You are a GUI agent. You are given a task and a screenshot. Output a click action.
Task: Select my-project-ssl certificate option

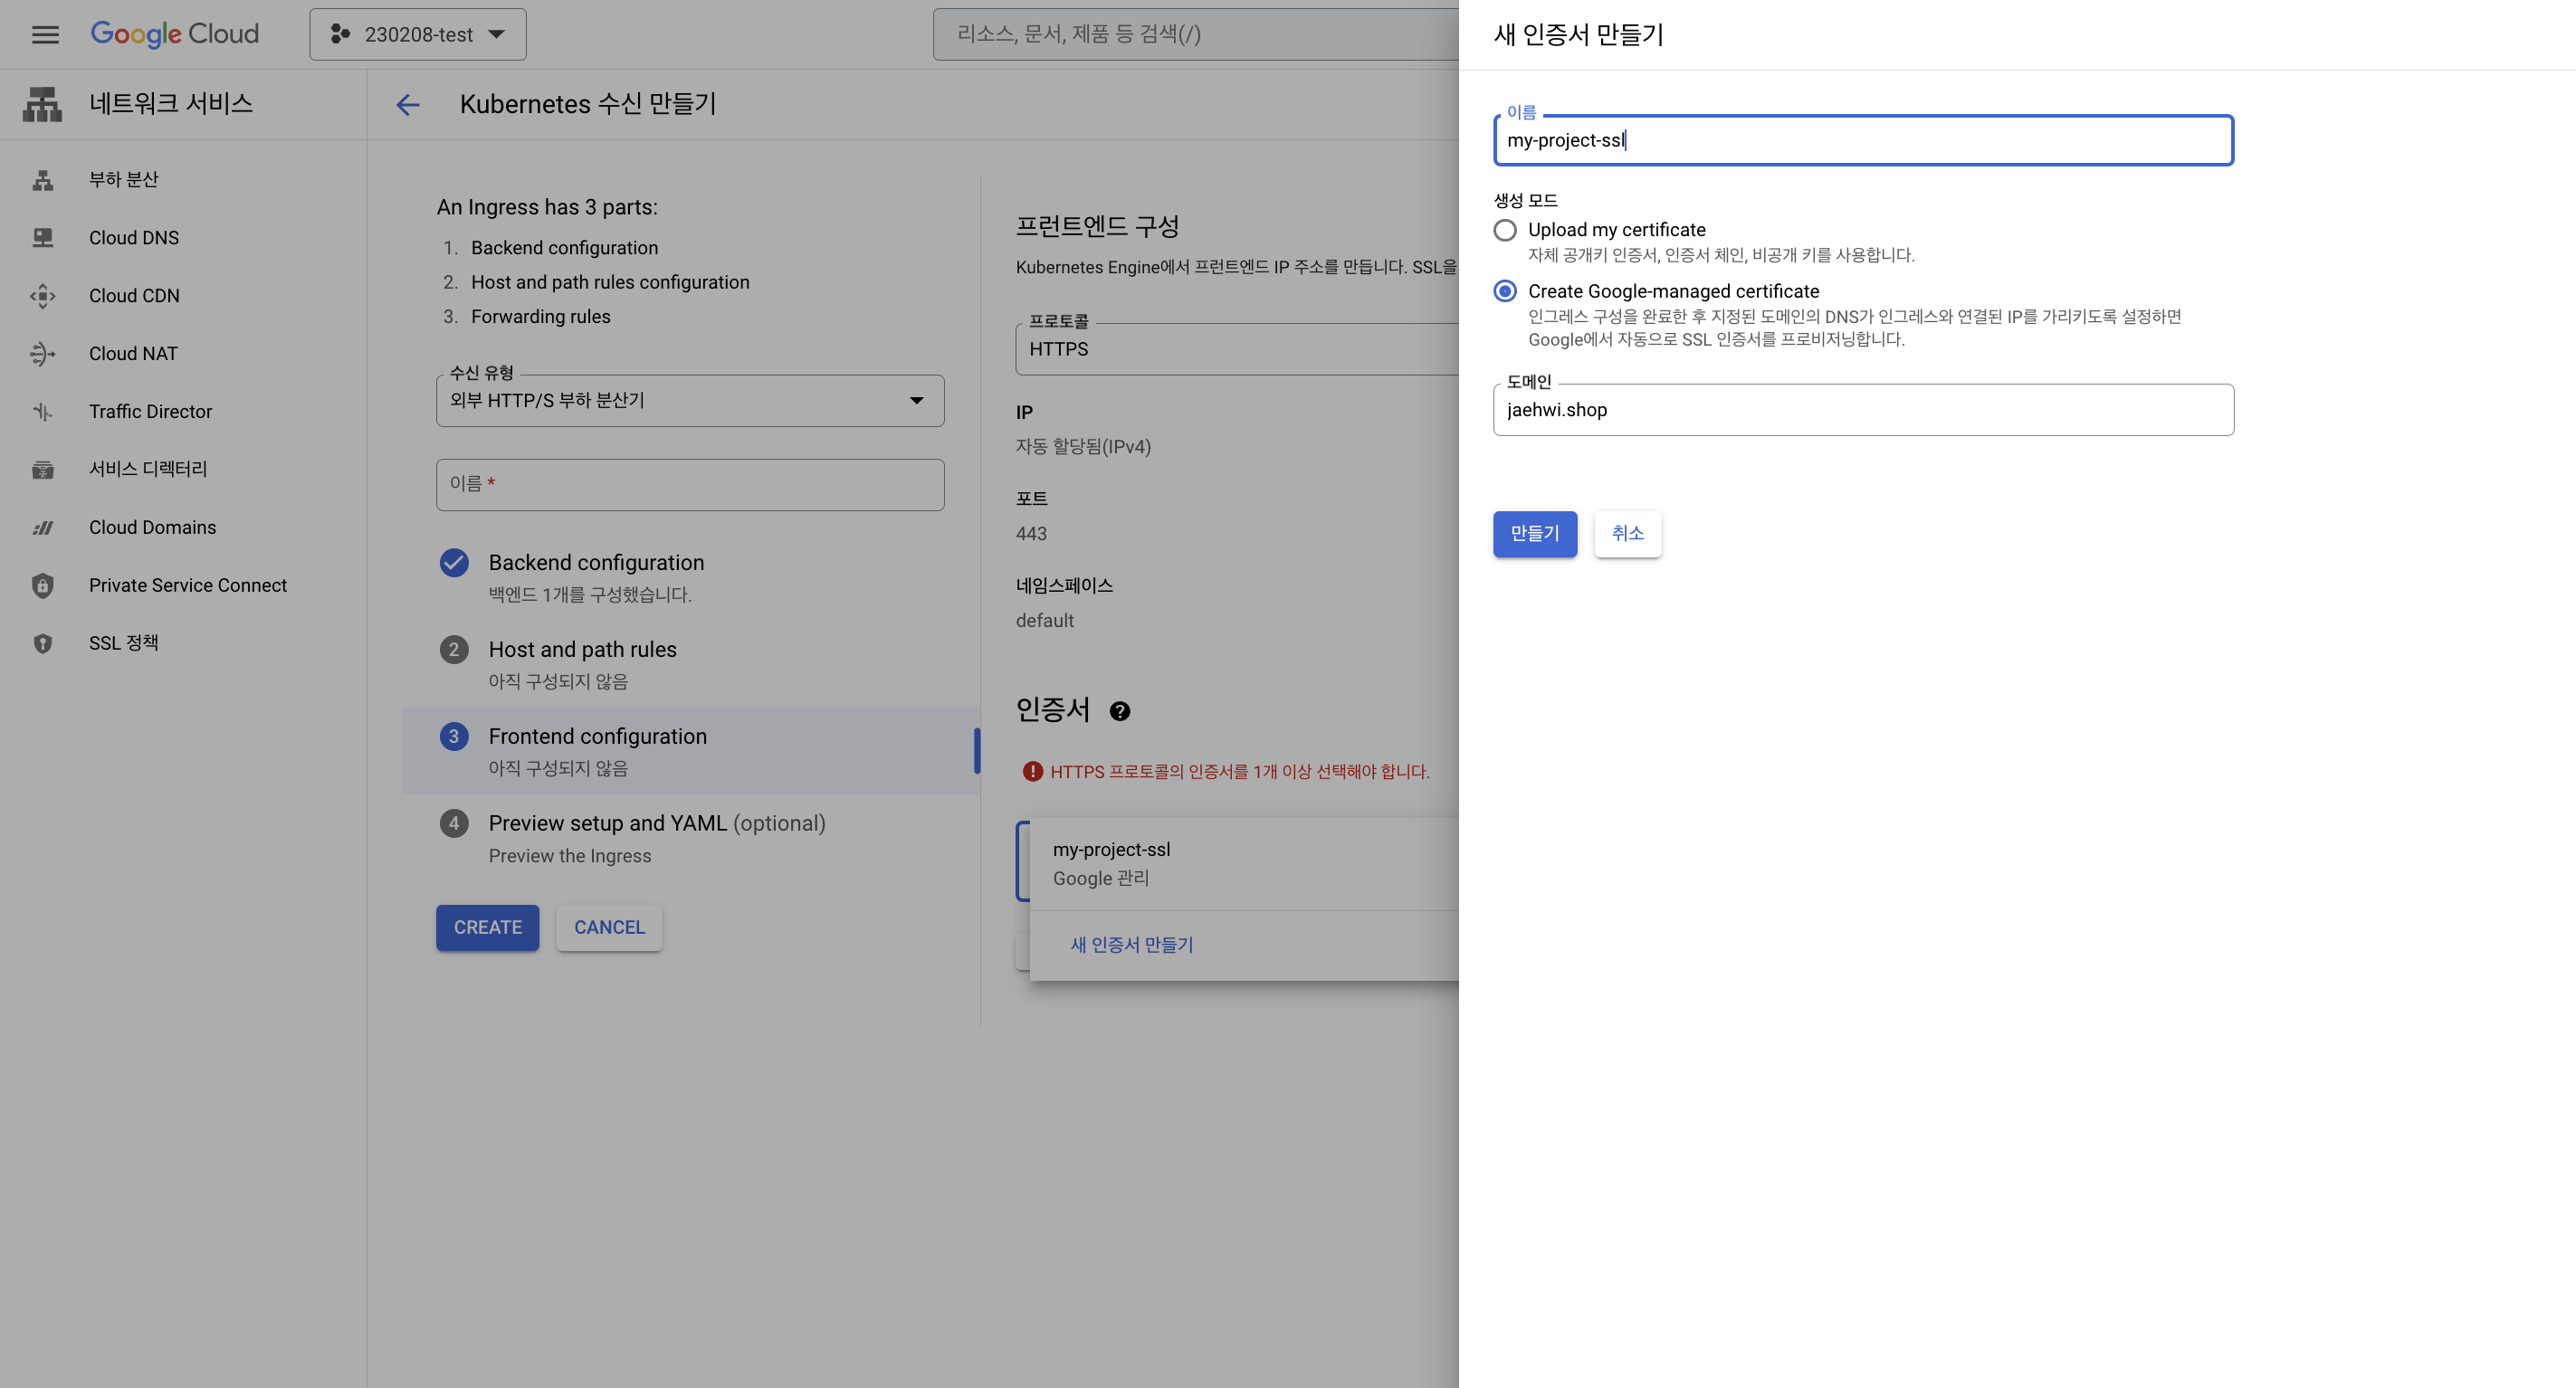(1243, 864)
